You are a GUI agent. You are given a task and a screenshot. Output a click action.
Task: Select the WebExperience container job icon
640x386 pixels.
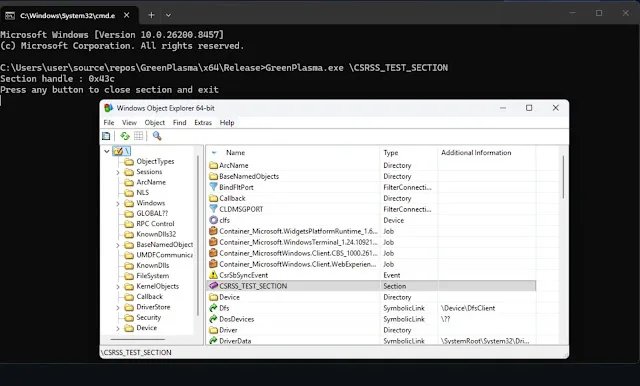tap(213, 264)
